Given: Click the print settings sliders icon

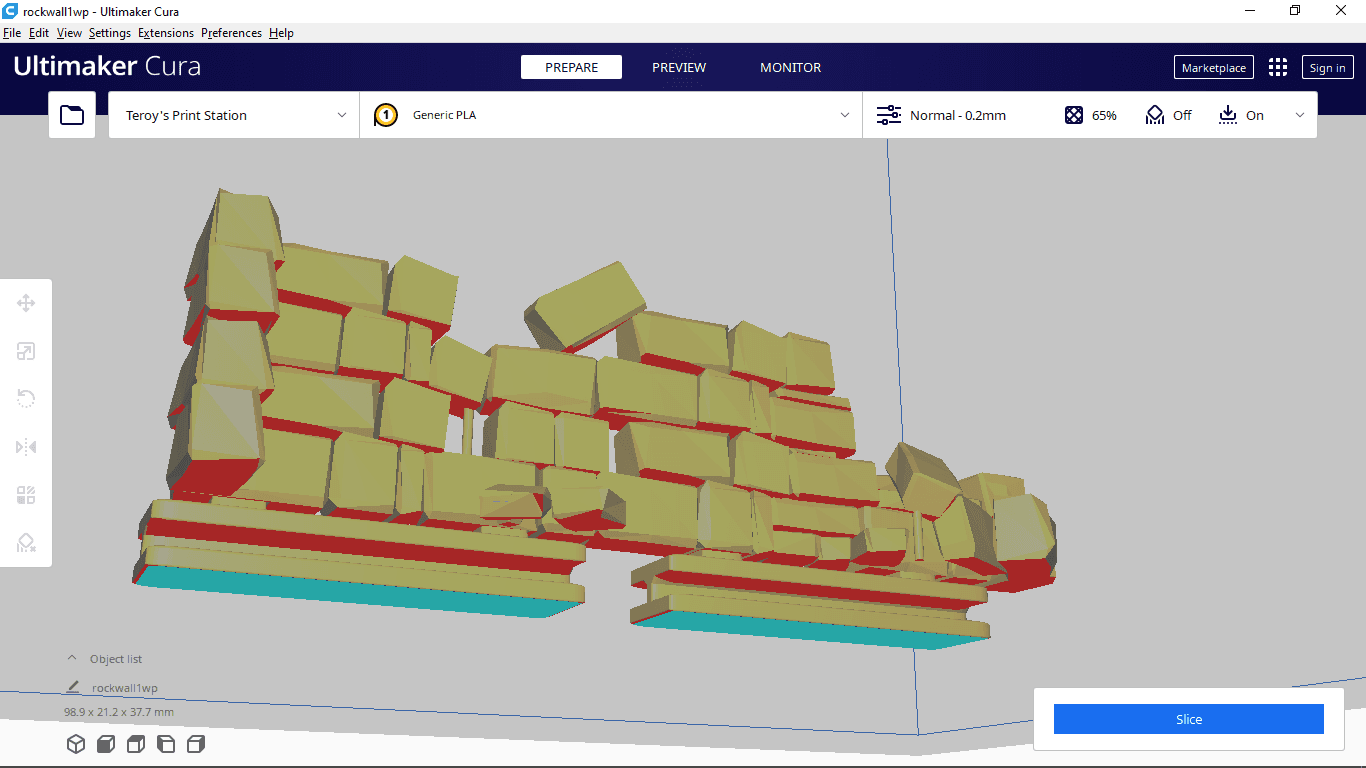Looking at the screenshot, I should click(x=889, y=115).
